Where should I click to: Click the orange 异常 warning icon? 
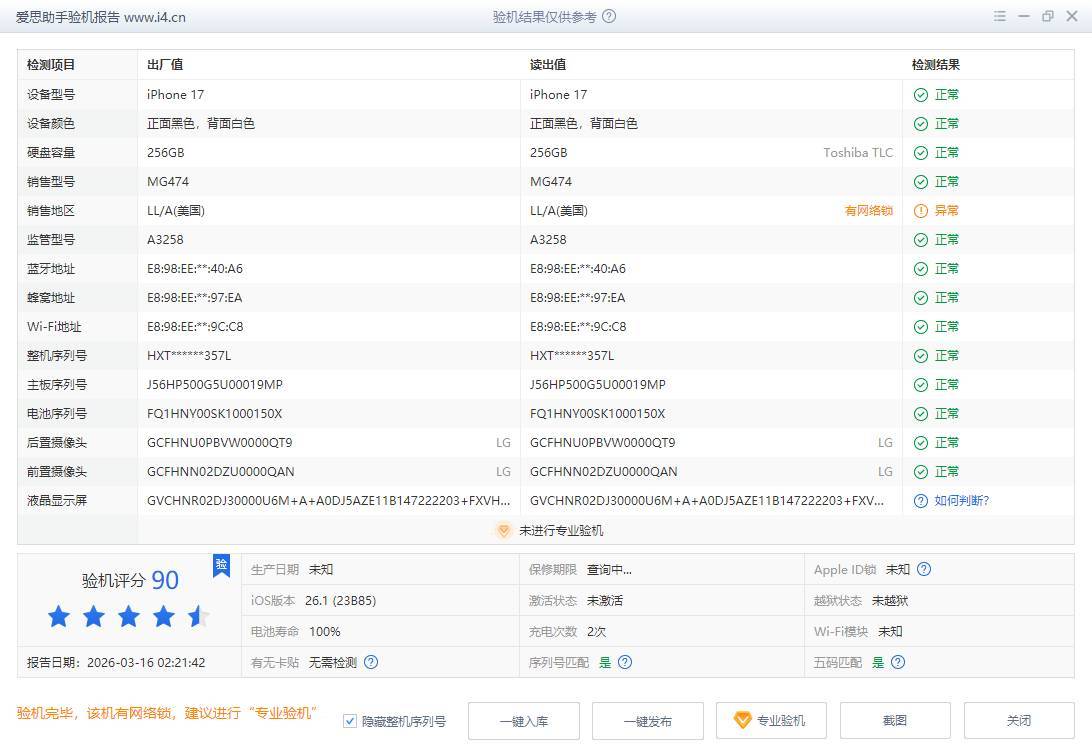920,211
